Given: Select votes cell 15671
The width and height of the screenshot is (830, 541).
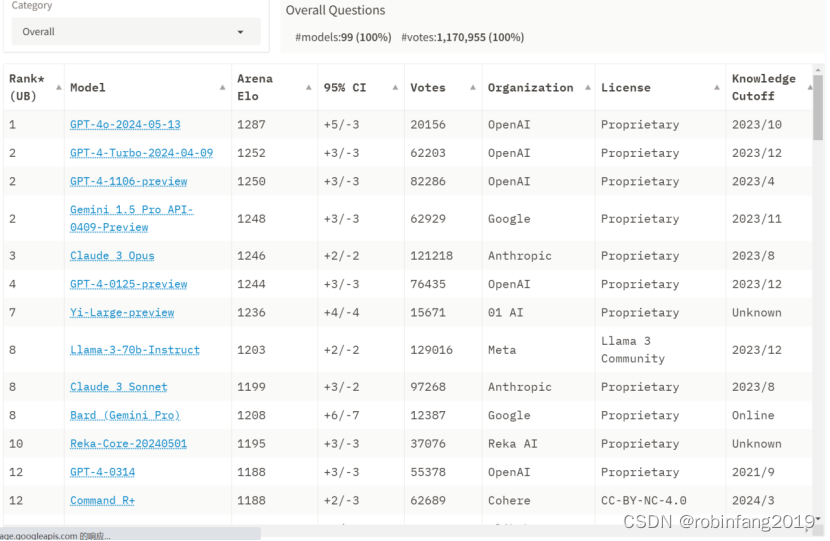Looking at the screenshot, I should (428, 313).
